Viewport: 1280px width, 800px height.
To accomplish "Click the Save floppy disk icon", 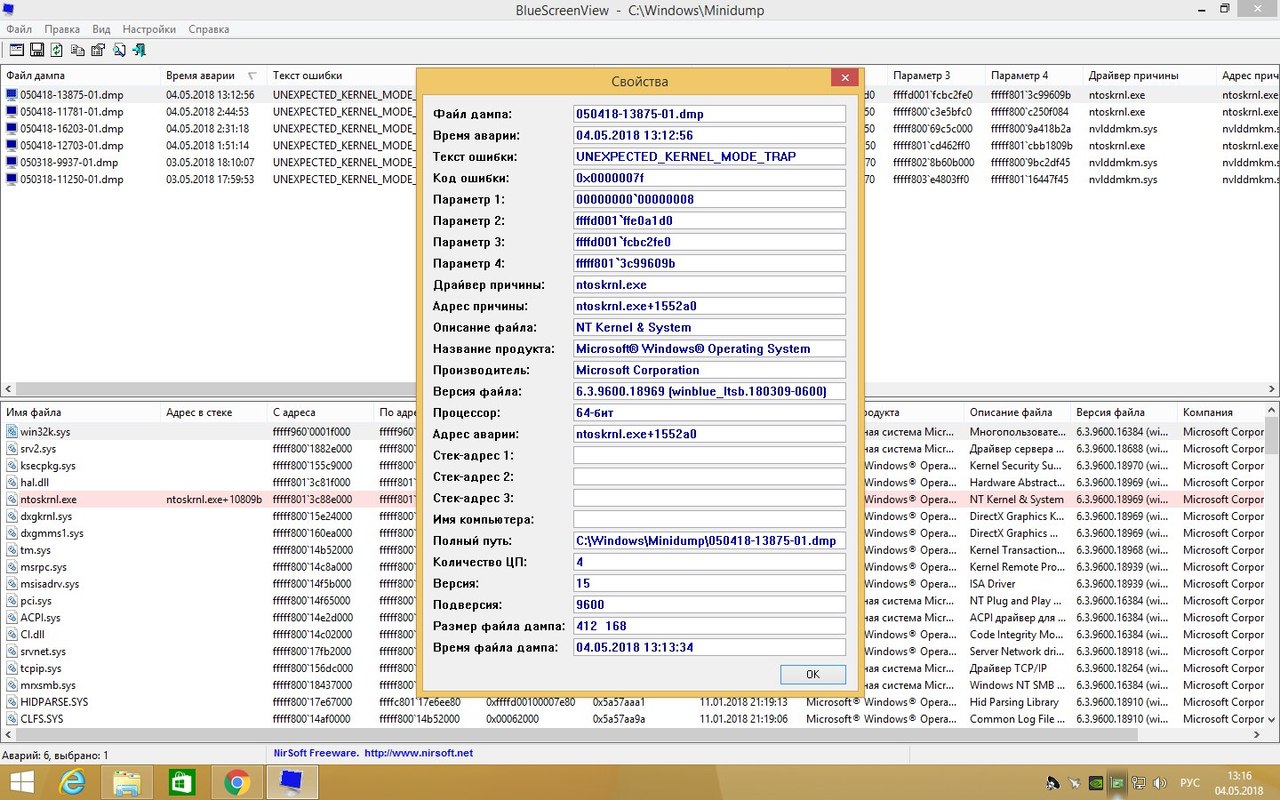I will tap(37, 50).
